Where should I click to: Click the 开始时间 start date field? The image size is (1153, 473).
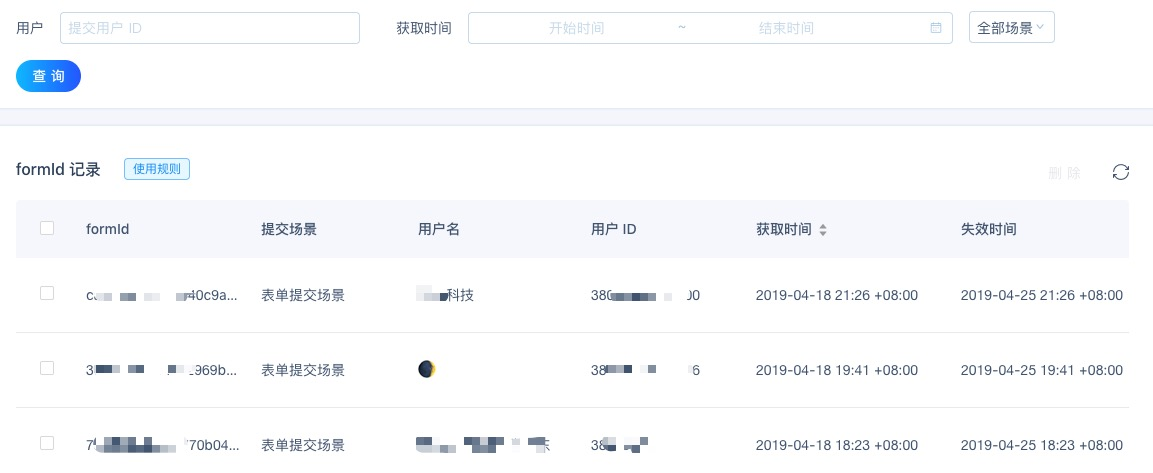click(576, 28)
